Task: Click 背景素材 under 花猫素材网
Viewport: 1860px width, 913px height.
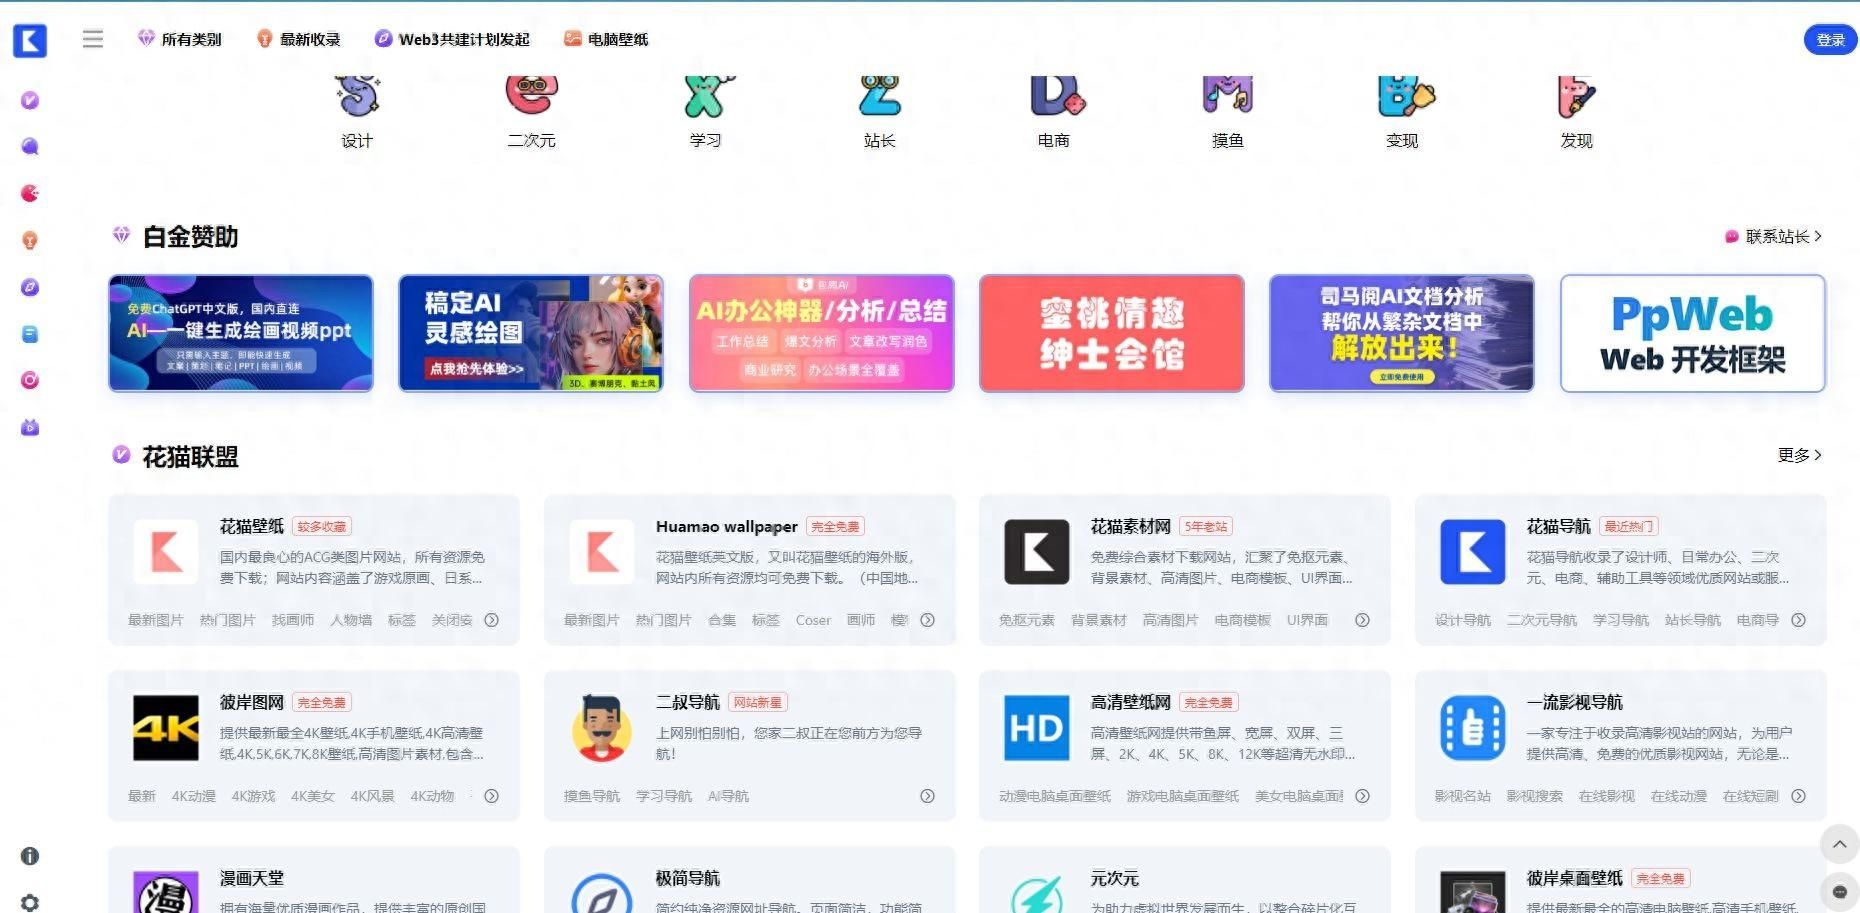Action: 1099,620
